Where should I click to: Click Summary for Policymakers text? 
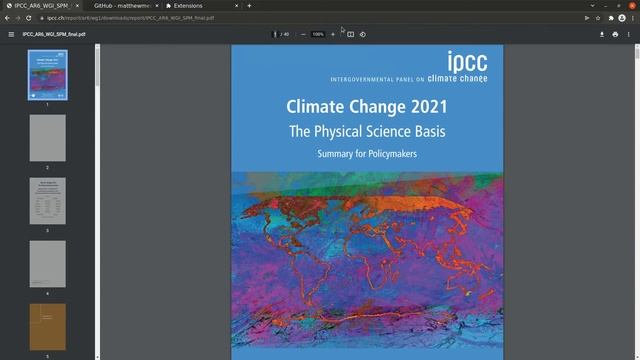click(367, 154)
